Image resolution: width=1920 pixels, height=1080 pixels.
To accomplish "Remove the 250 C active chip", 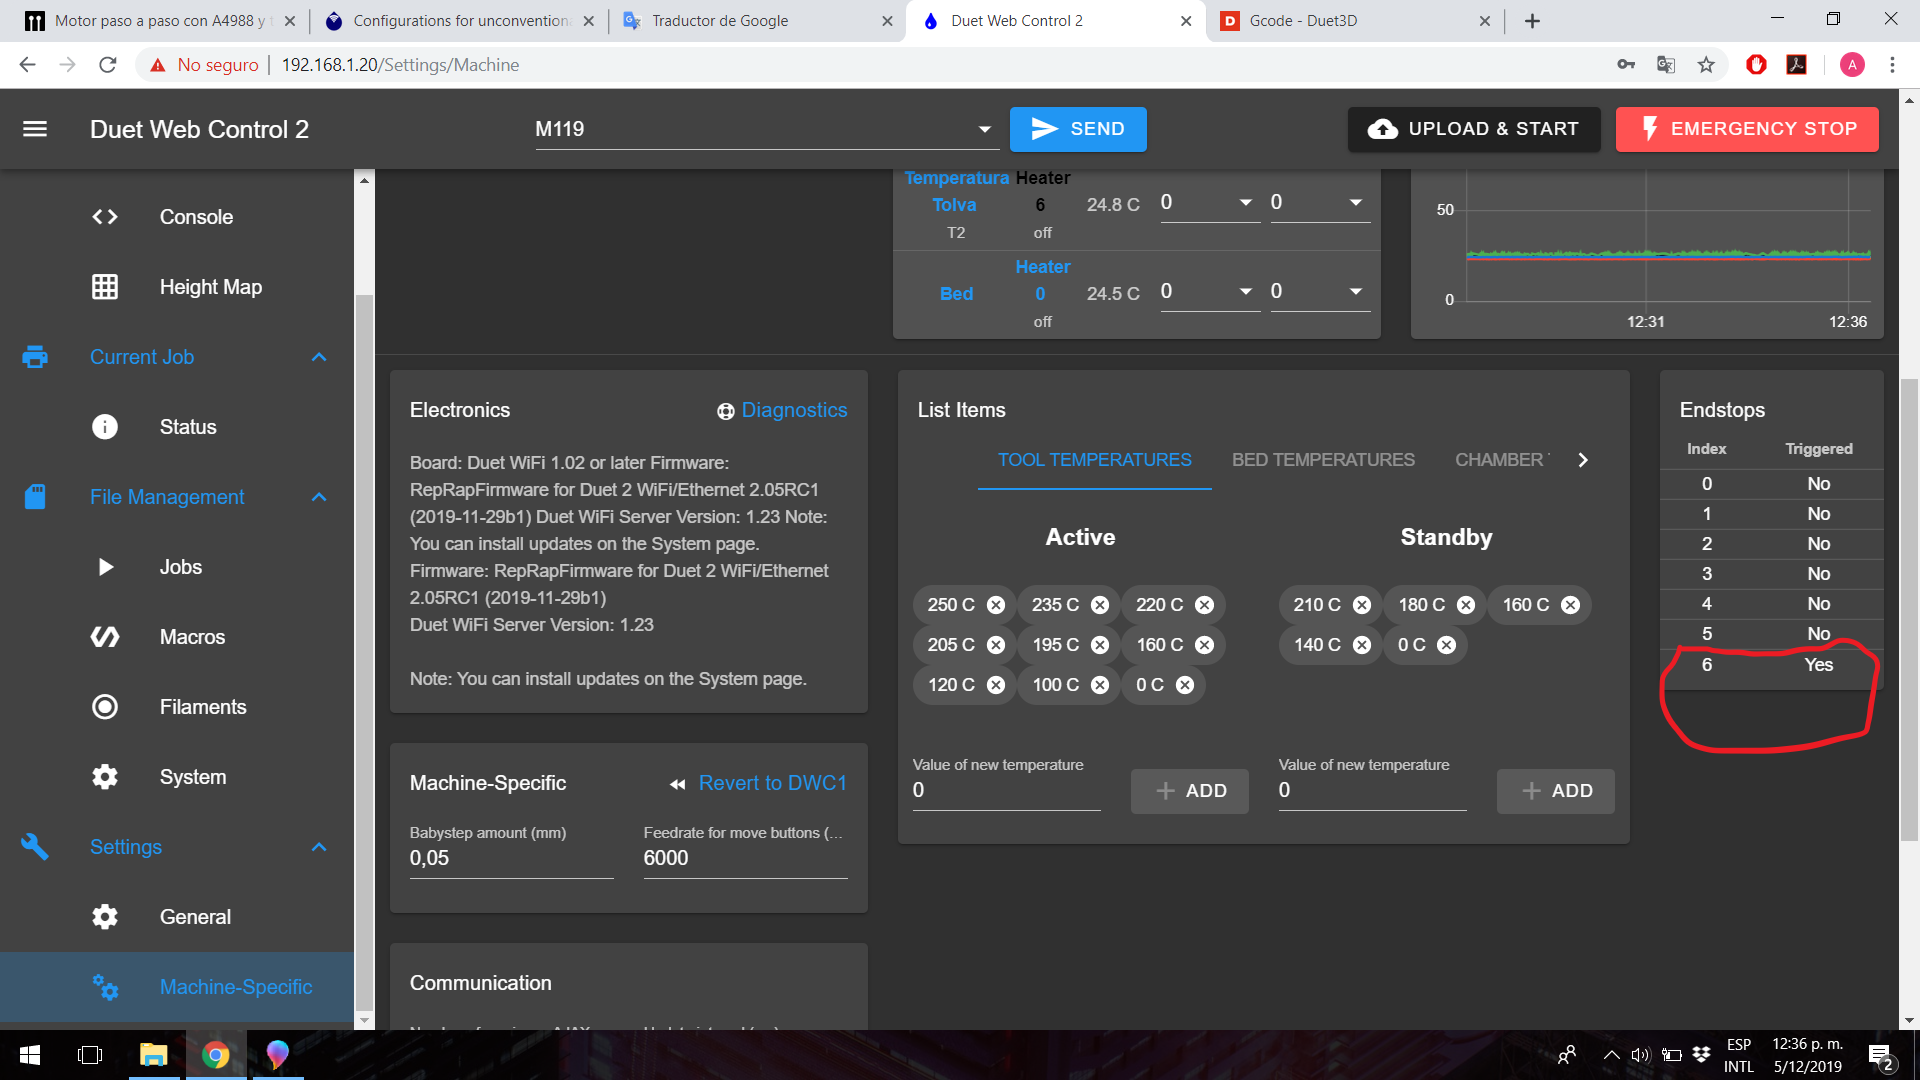I will (x=996, y=605).
